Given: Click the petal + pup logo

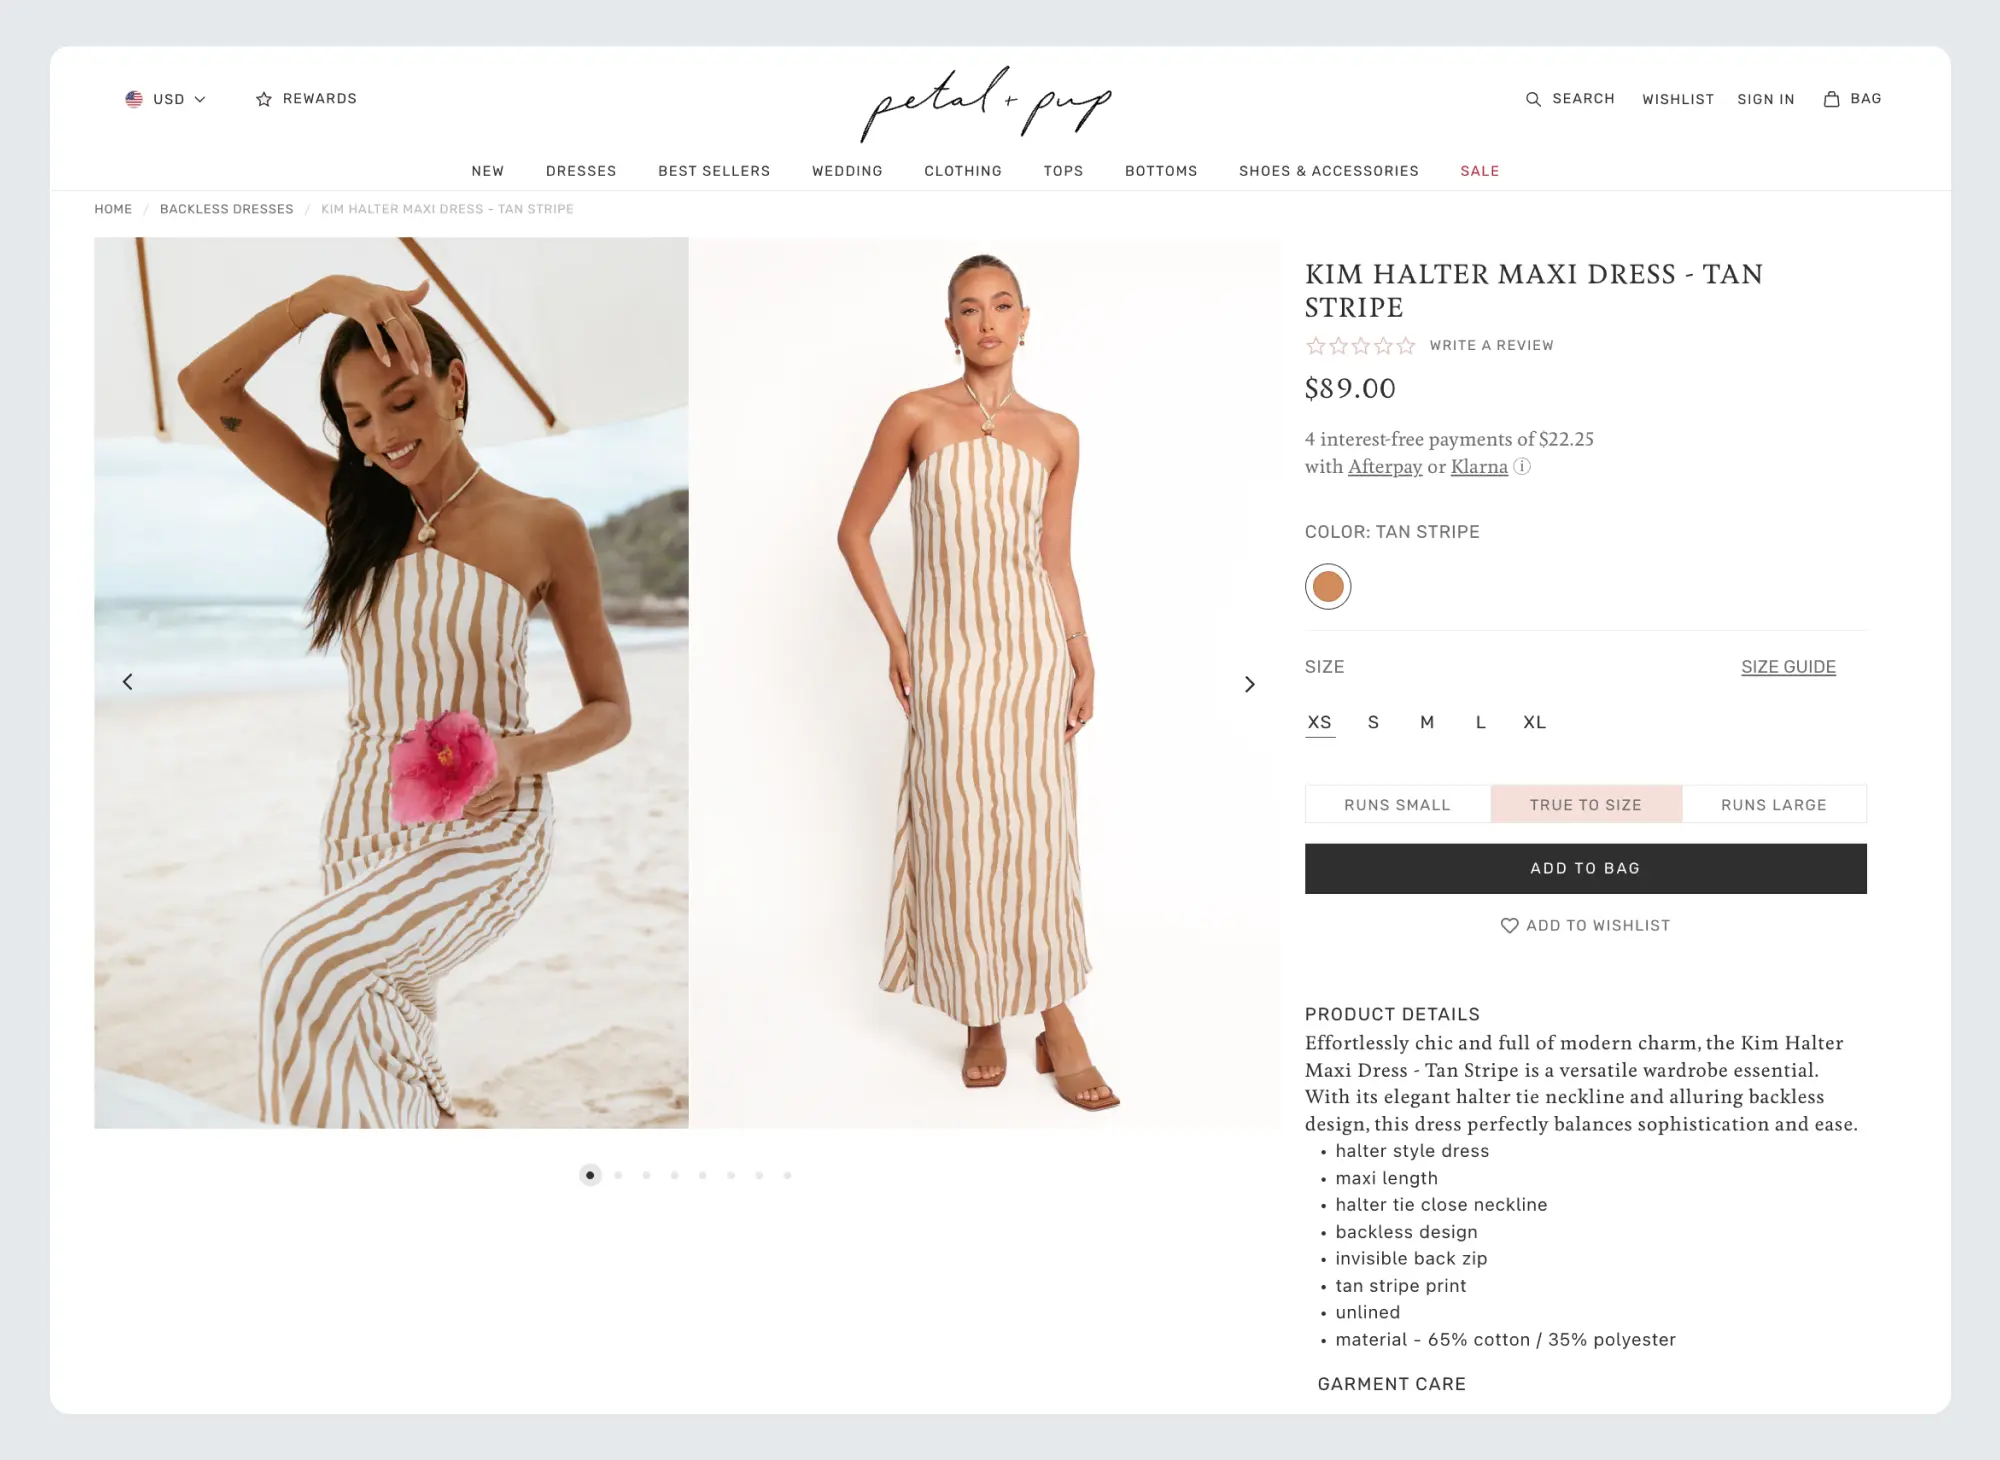Looking at the screenshot, I should (x=986, y=104).
